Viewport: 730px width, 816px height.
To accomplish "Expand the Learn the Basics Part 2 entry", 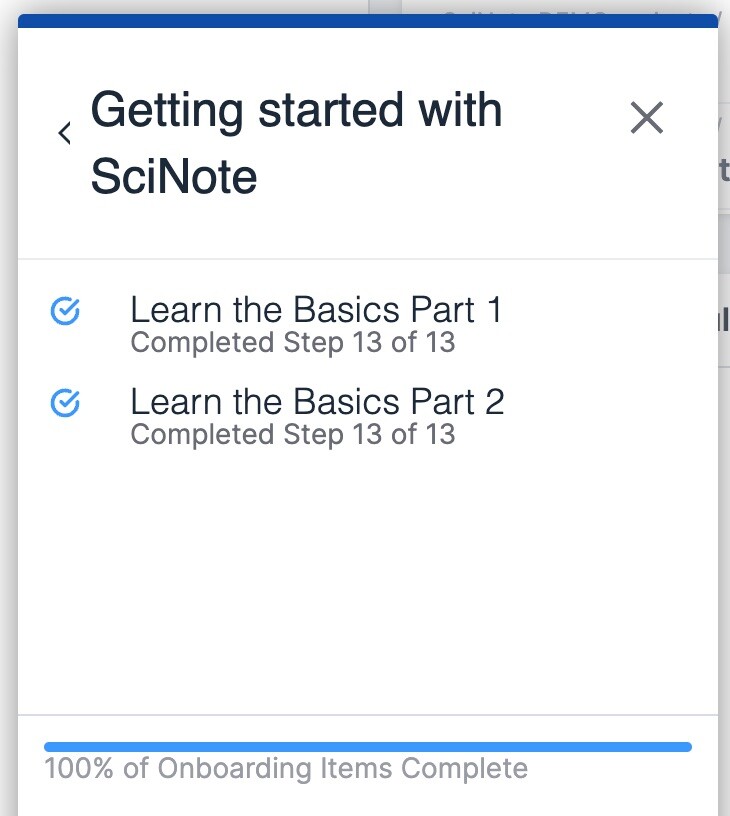I will point(317,402).
